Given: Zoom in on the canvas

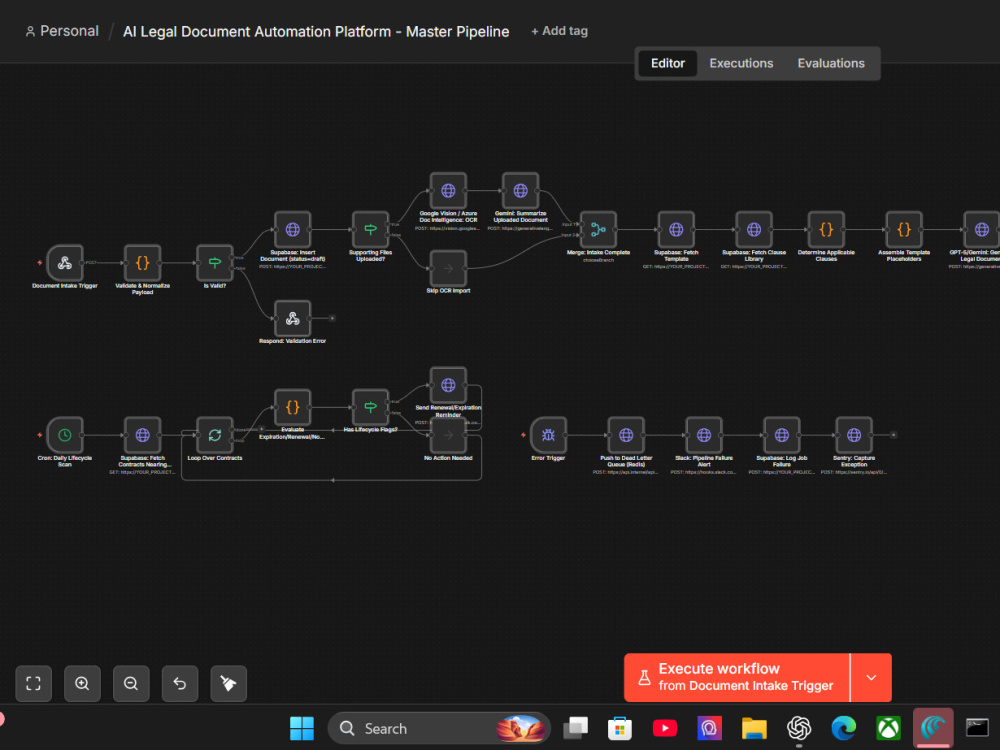Looking at the screenshot, I should [82, 684].
